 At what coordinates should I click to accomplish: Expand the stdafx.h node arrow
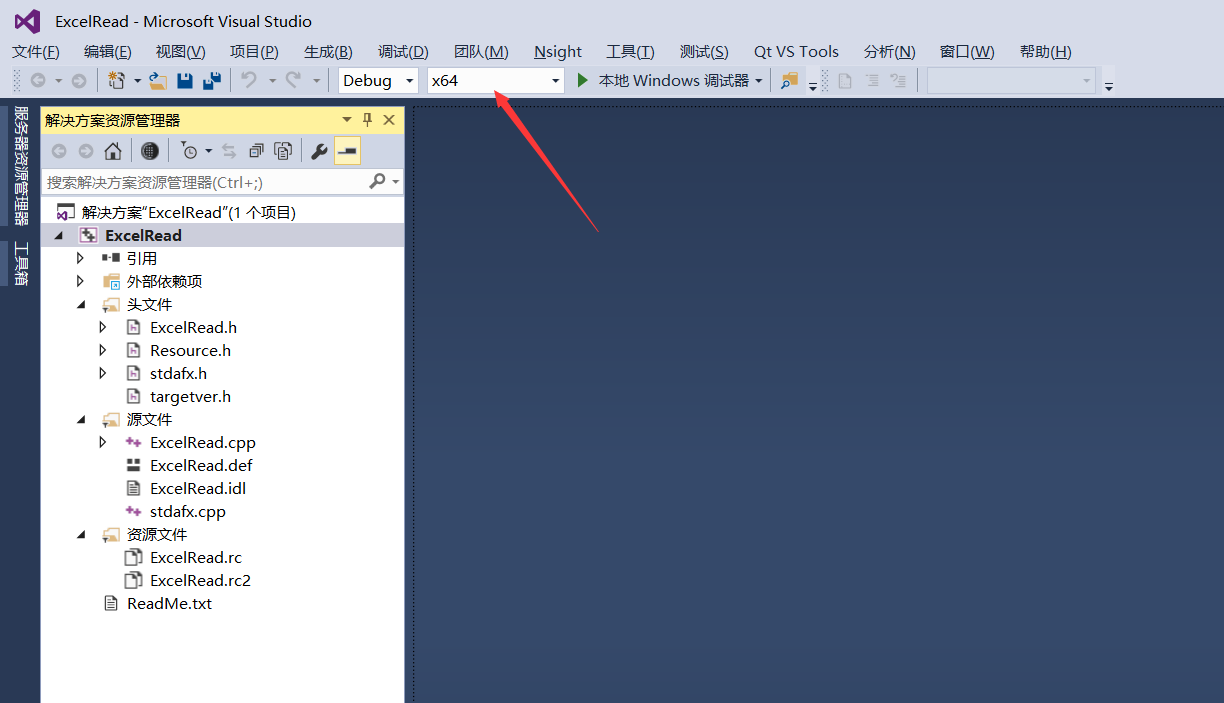(103, 373)
